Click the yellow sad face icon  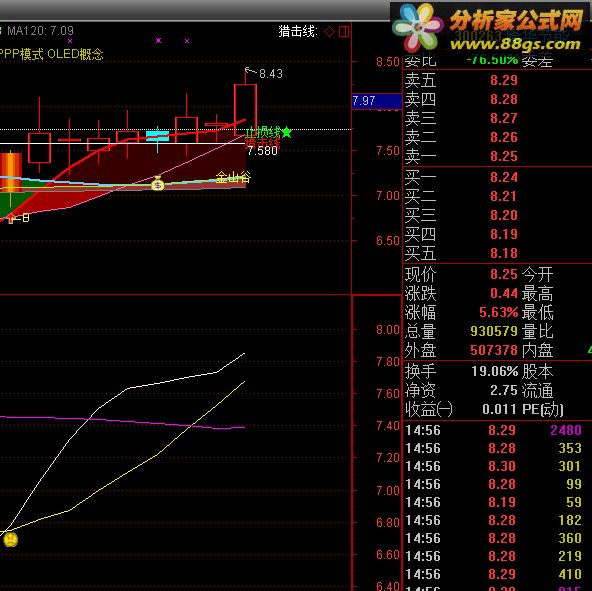pos(11,539)
